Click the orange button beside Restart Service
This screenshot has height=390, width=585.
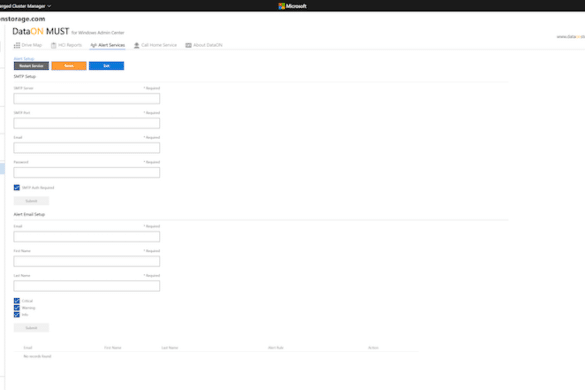click(69, 66)
